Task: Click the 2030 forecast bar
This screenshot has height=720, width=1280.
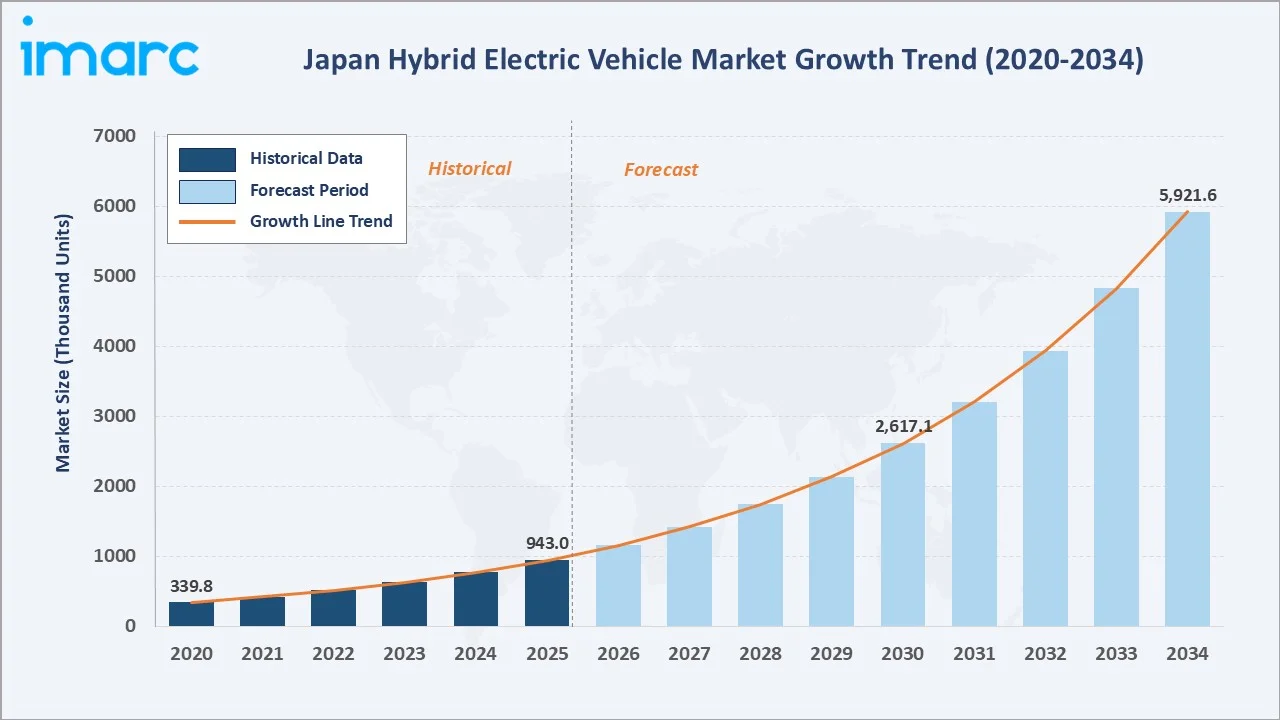Action: click(903, 535)
